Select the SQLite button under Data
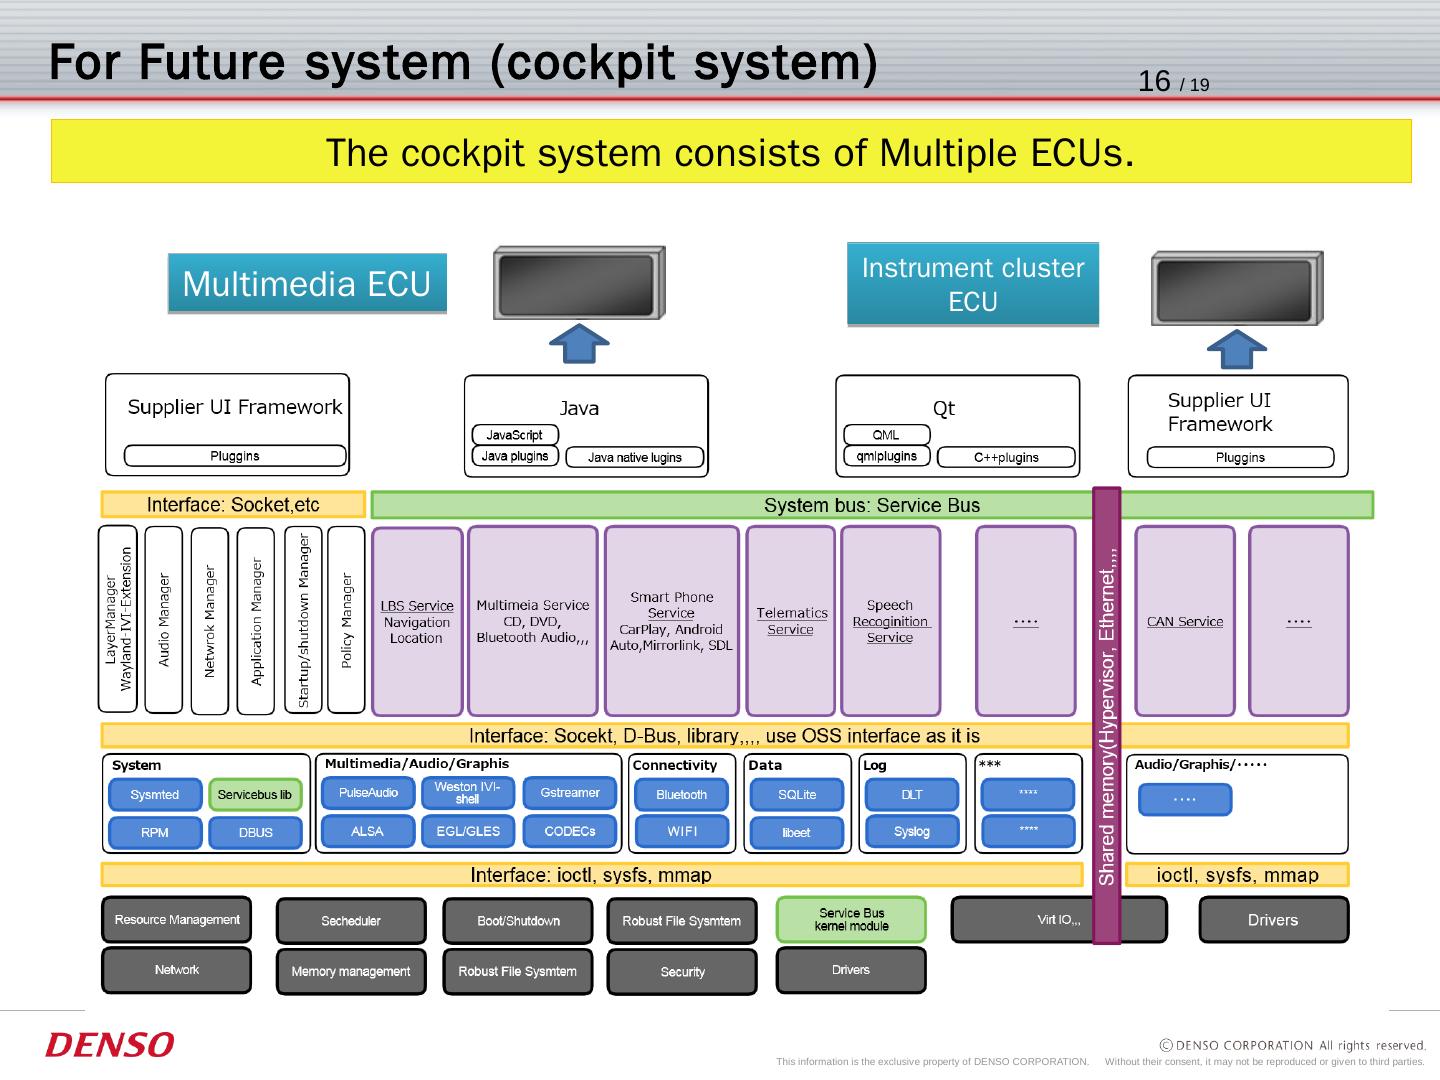 tap(797, 795)
